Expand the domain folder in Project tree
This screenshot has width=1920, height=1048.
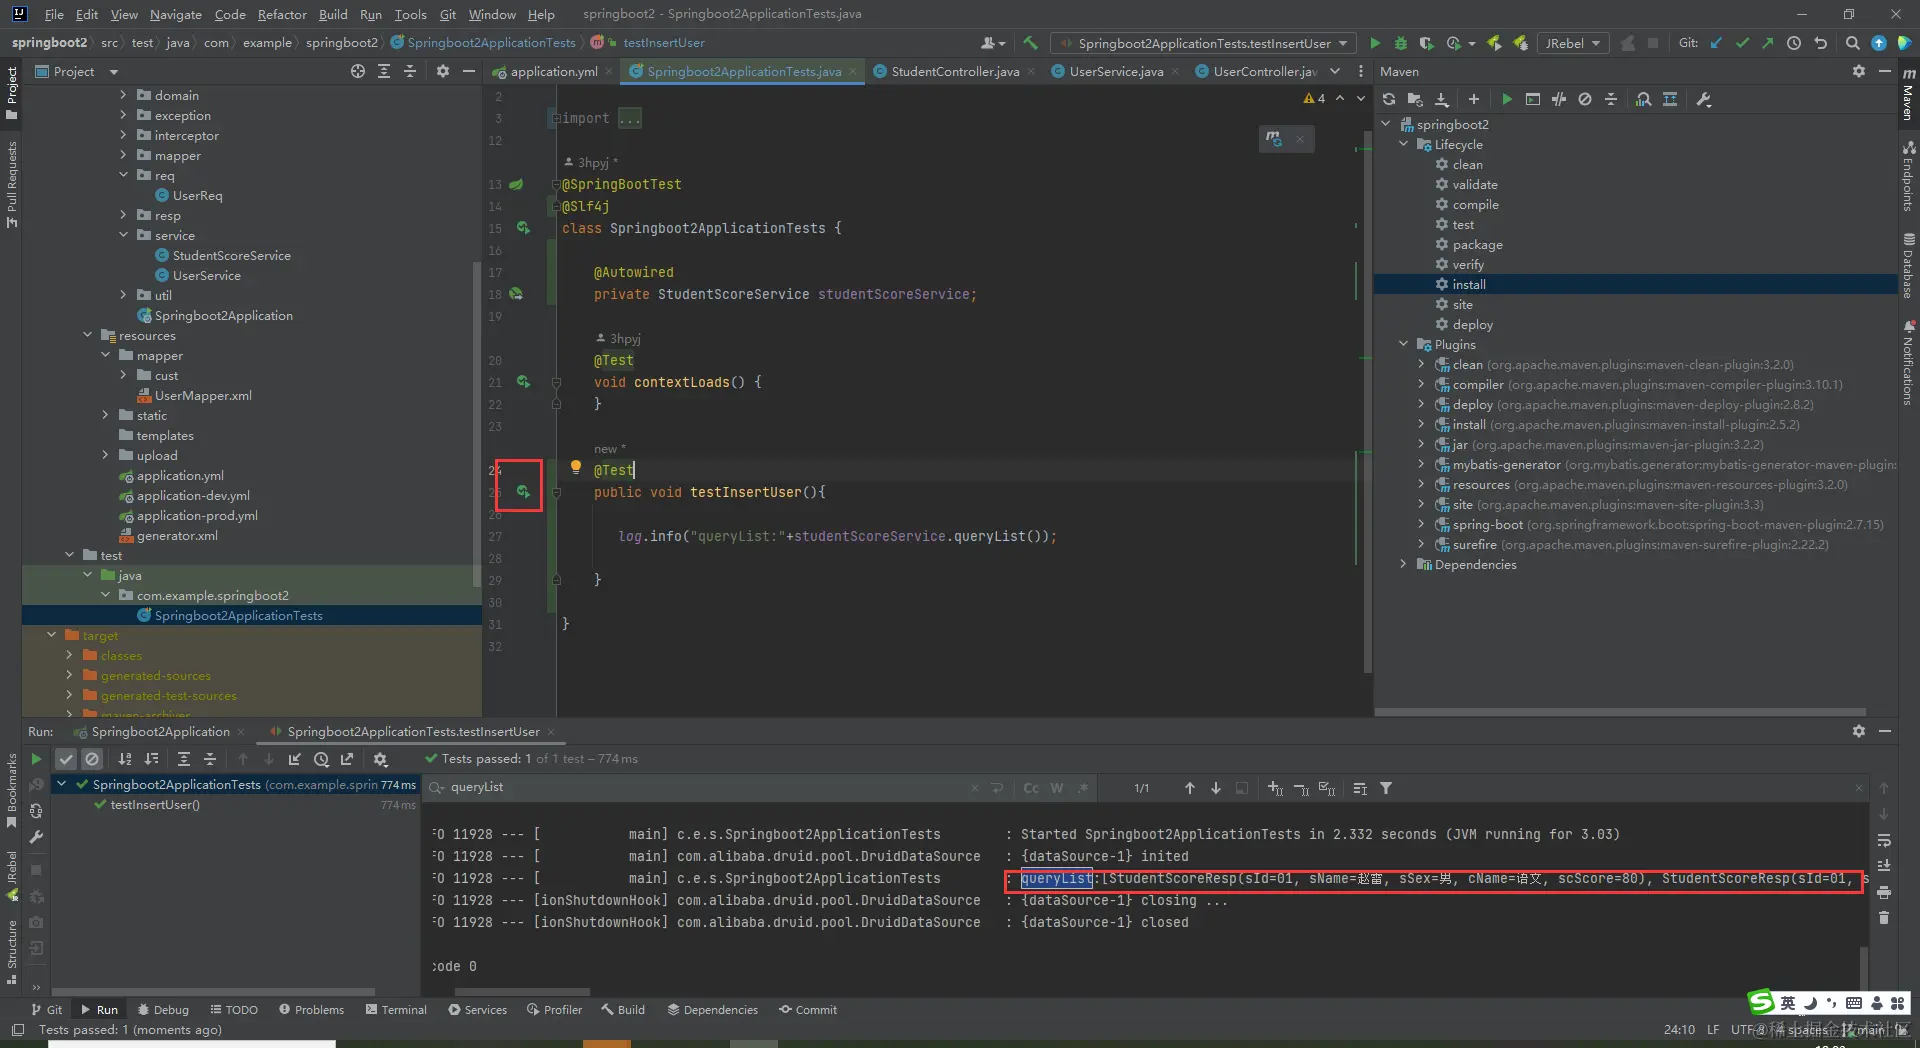[x=124, y=95]
